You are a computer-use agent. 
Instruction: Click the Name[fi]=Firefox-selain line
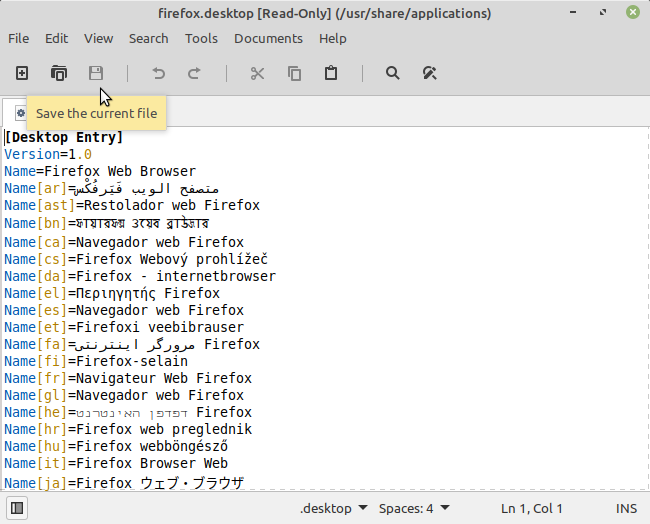[96, 361]
